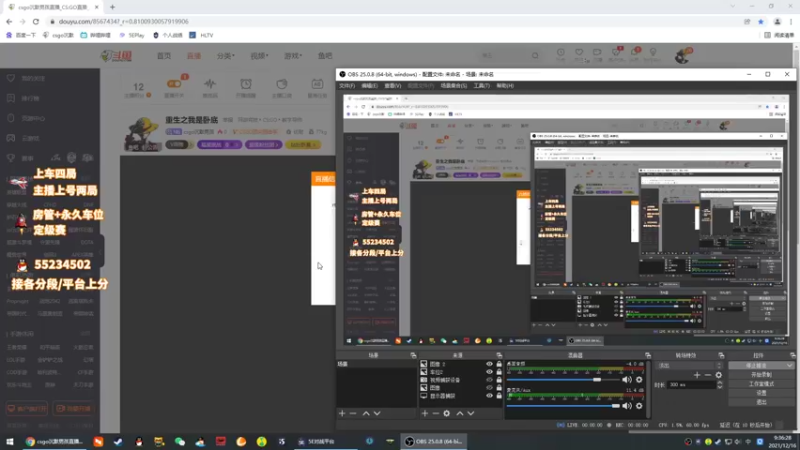Image resolution: width=800 pixels, height=450 pixels.
Task: Bookmark page with Chrome star icon
Action: coord(761,21)
